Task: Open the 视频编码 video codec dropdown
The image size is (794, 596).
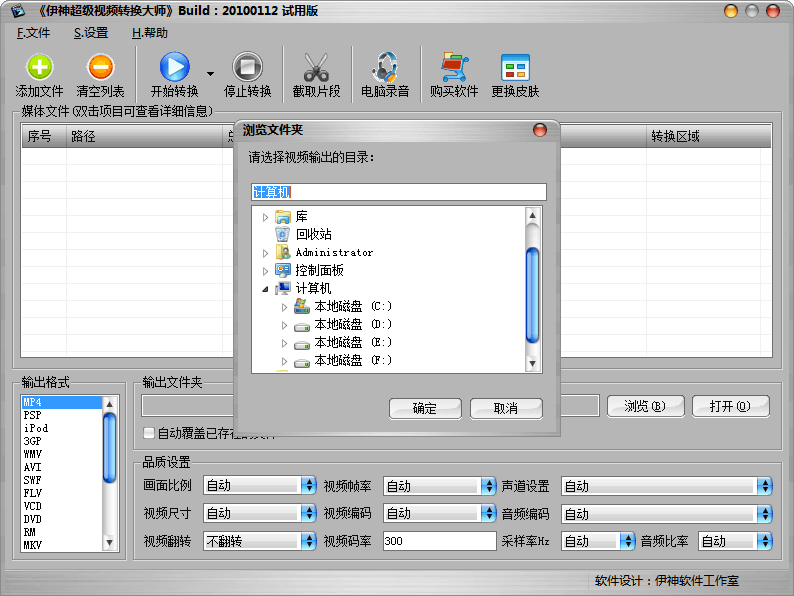Action: click(440, 513)
